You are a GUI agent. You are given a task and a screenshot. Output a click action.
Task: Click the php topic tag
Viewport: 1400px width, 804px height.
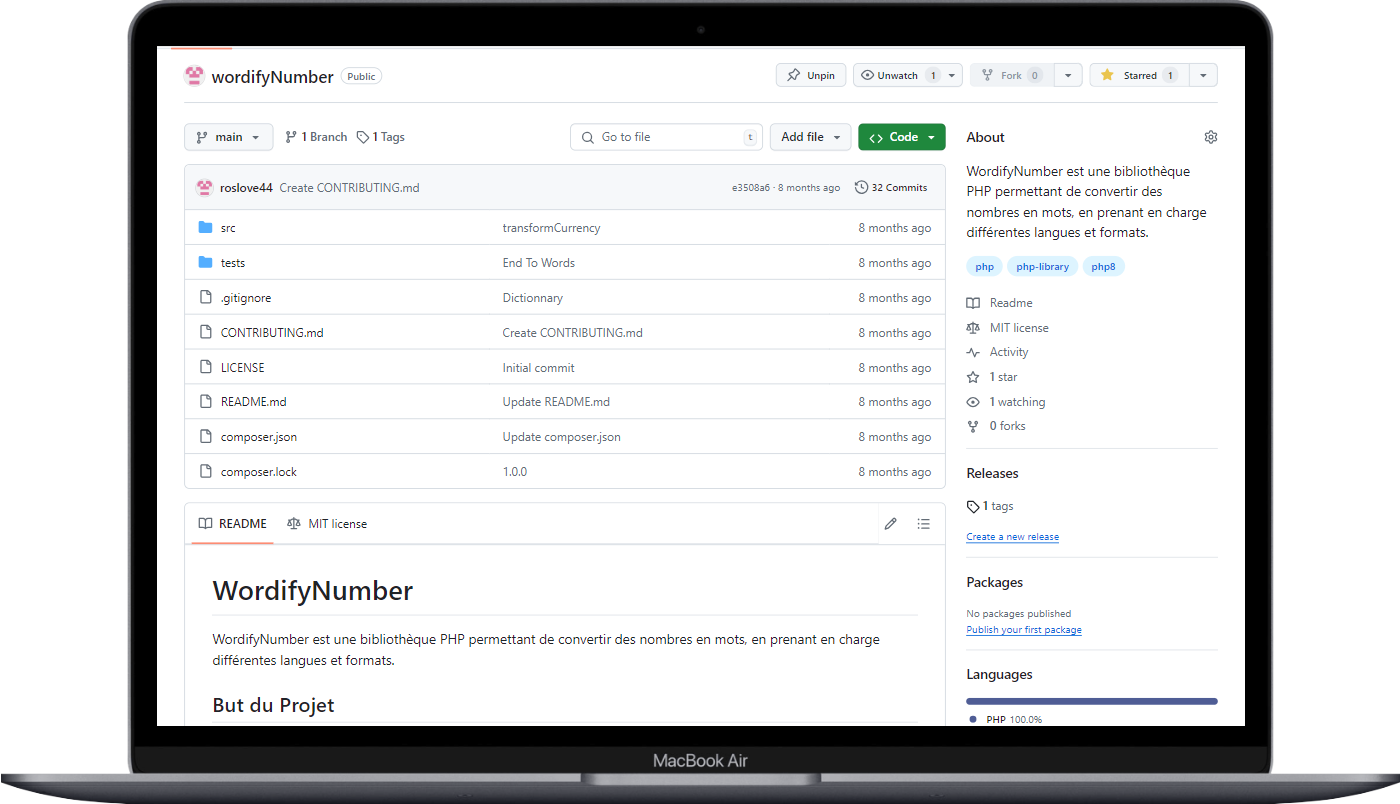tap(985, 267)
